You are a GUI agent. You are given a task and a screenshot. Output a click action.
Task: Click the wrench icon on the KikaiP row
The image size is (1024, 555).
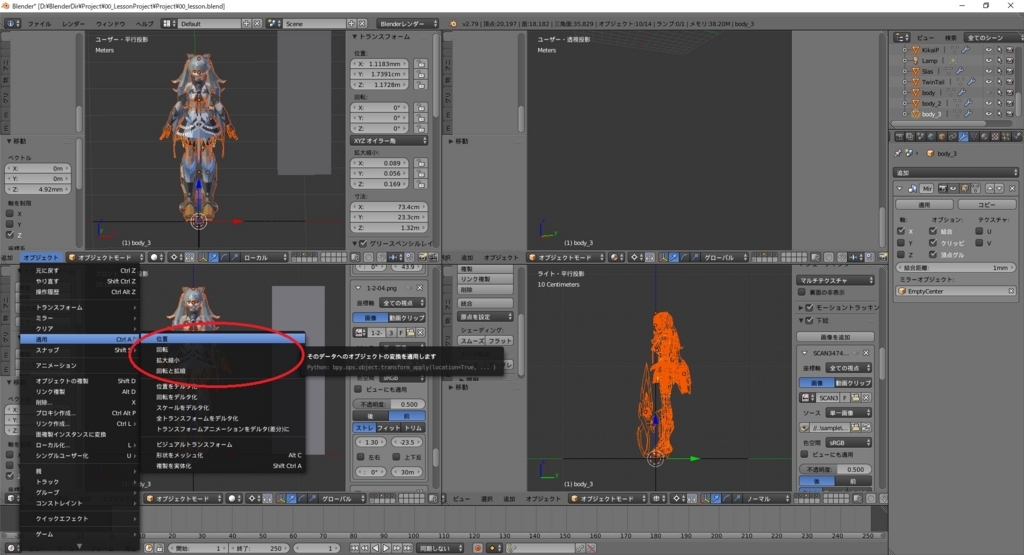(965, 49)
